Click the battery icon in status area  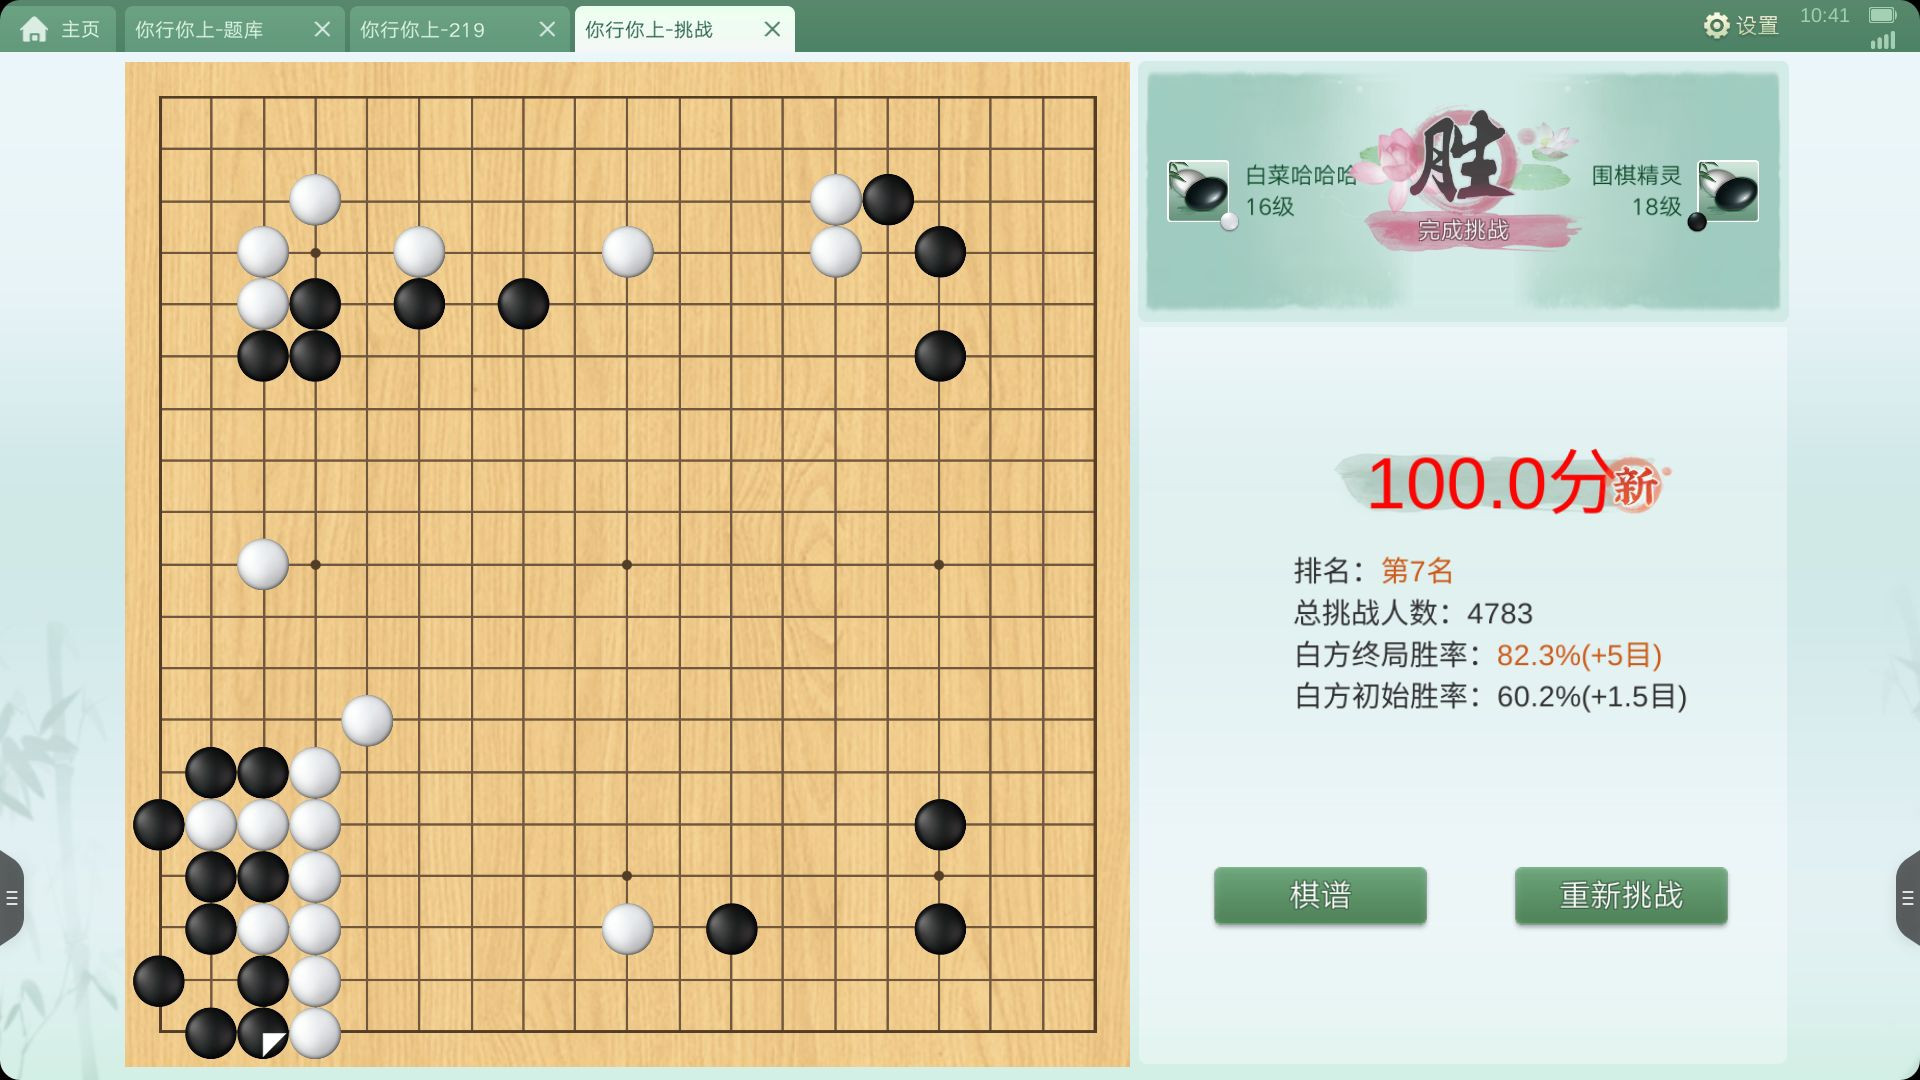coord(1882,15)
